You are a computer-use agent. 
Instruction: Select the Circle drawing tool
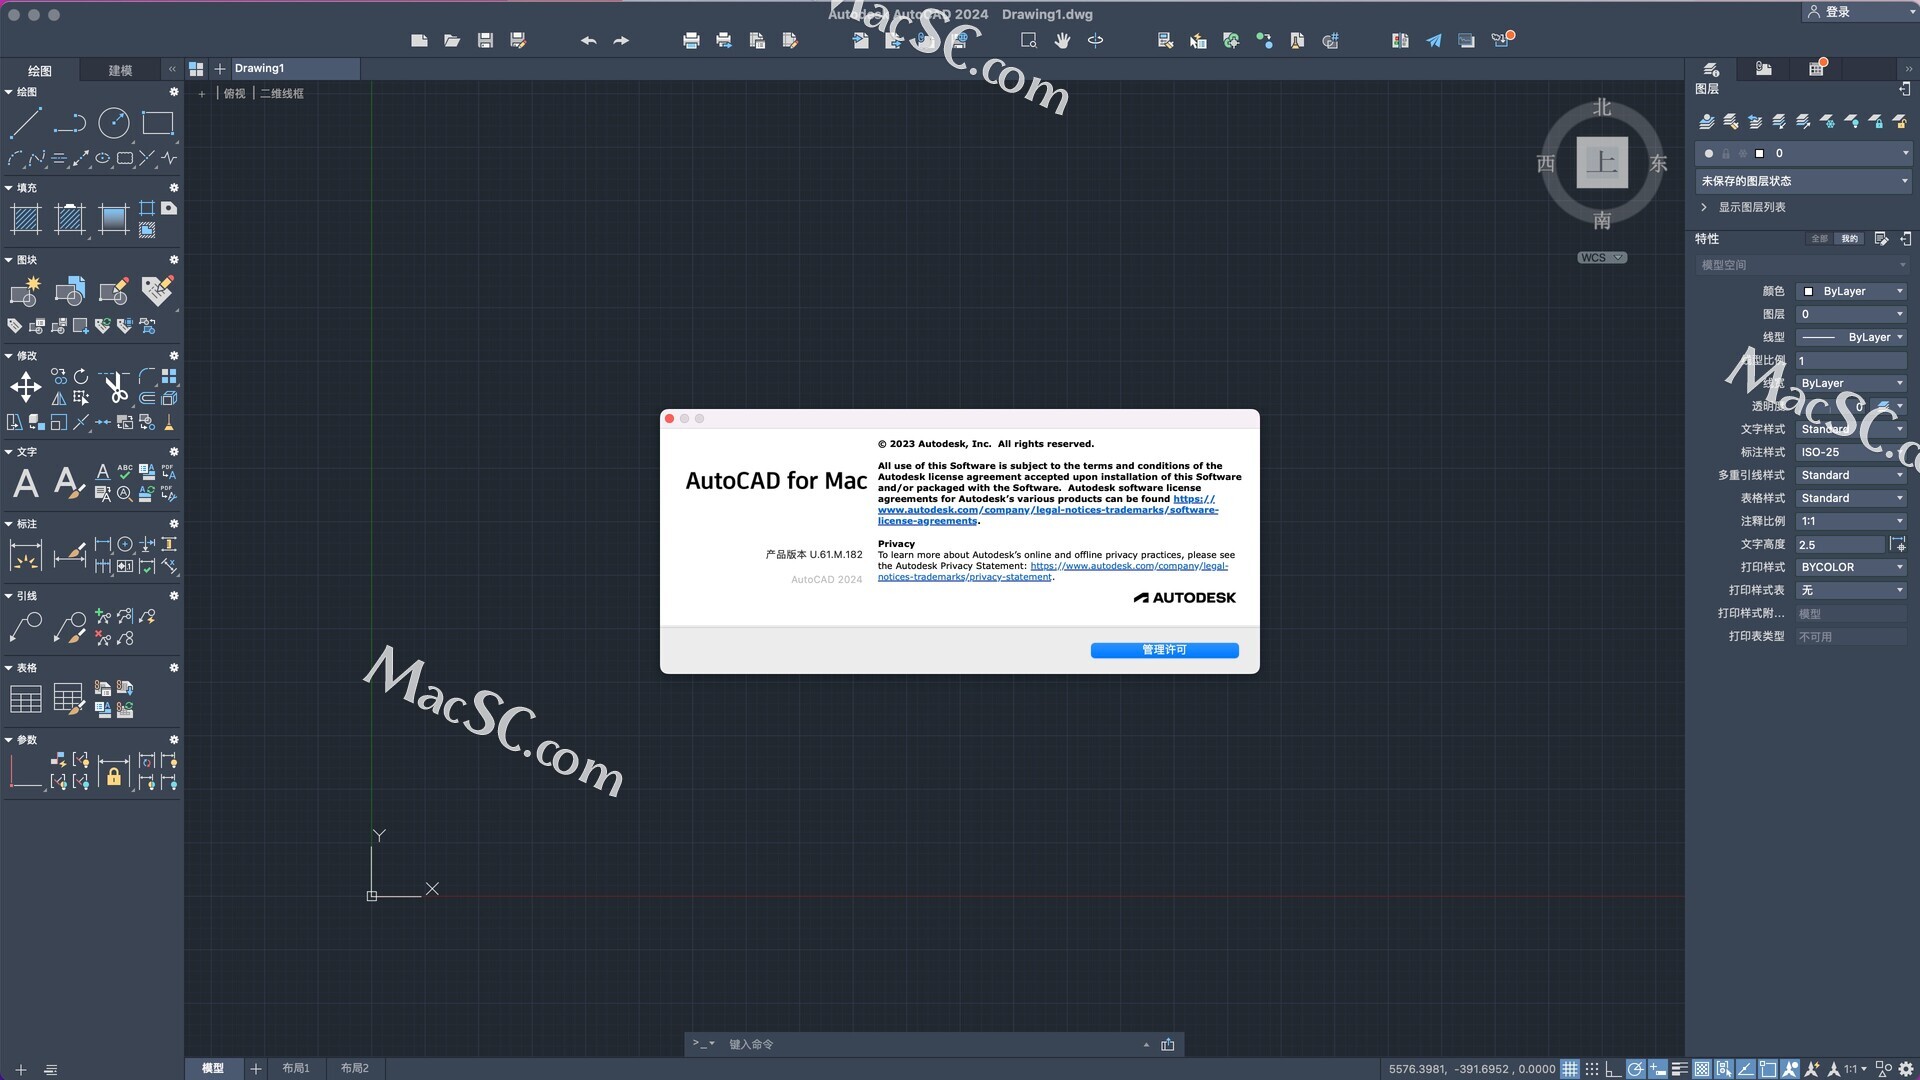point(114,123)
